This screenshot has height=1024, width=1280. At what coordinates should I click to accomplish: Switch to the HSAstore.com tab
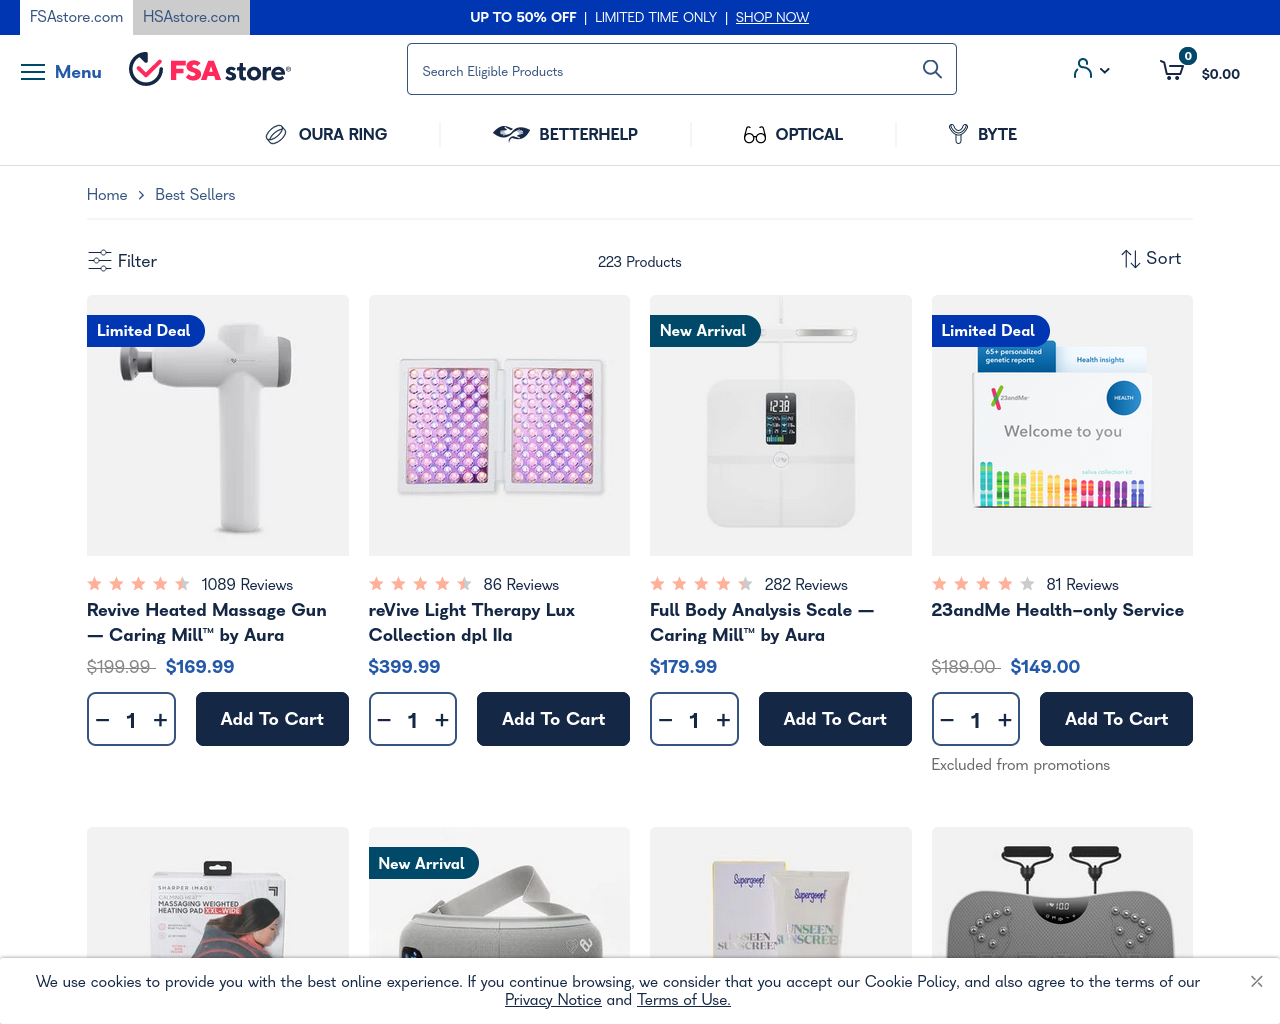click(x=191, y=17)
